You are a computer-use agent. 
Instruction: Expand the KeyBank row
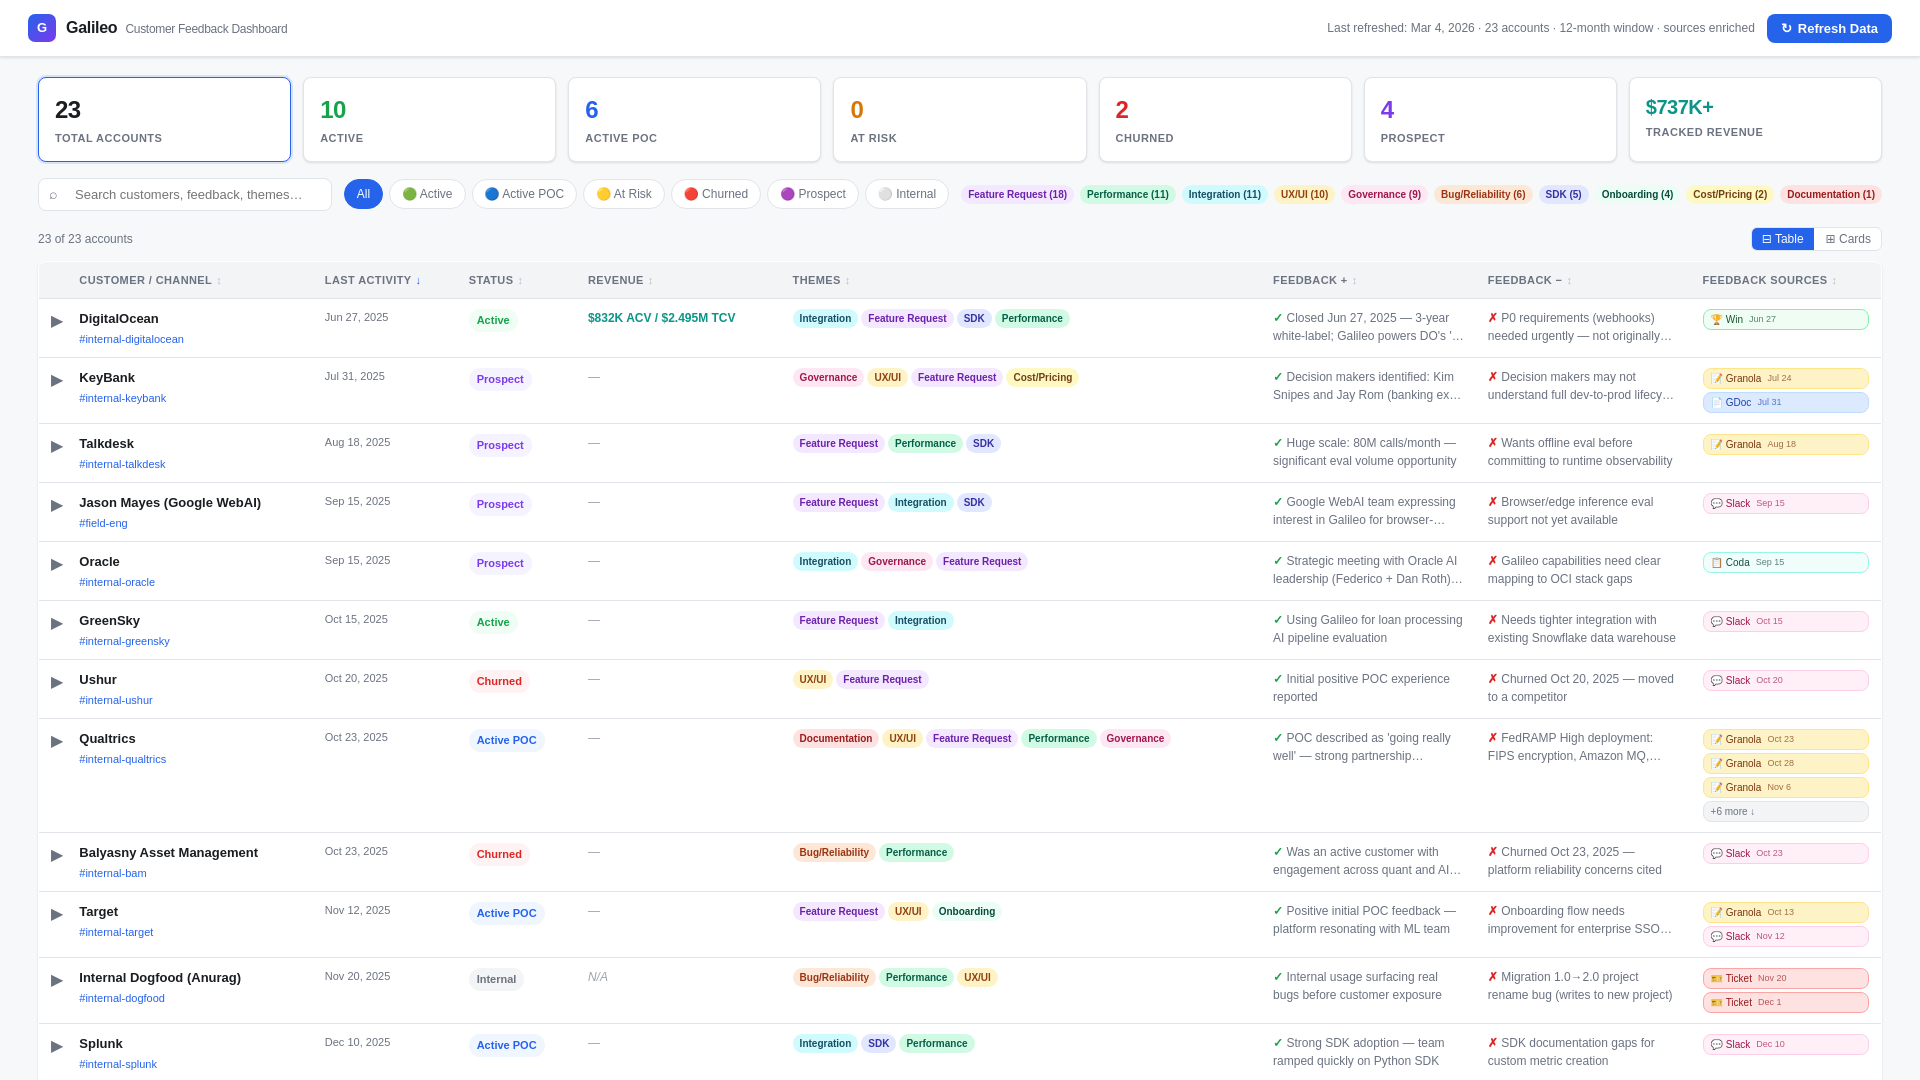(57, 380)
